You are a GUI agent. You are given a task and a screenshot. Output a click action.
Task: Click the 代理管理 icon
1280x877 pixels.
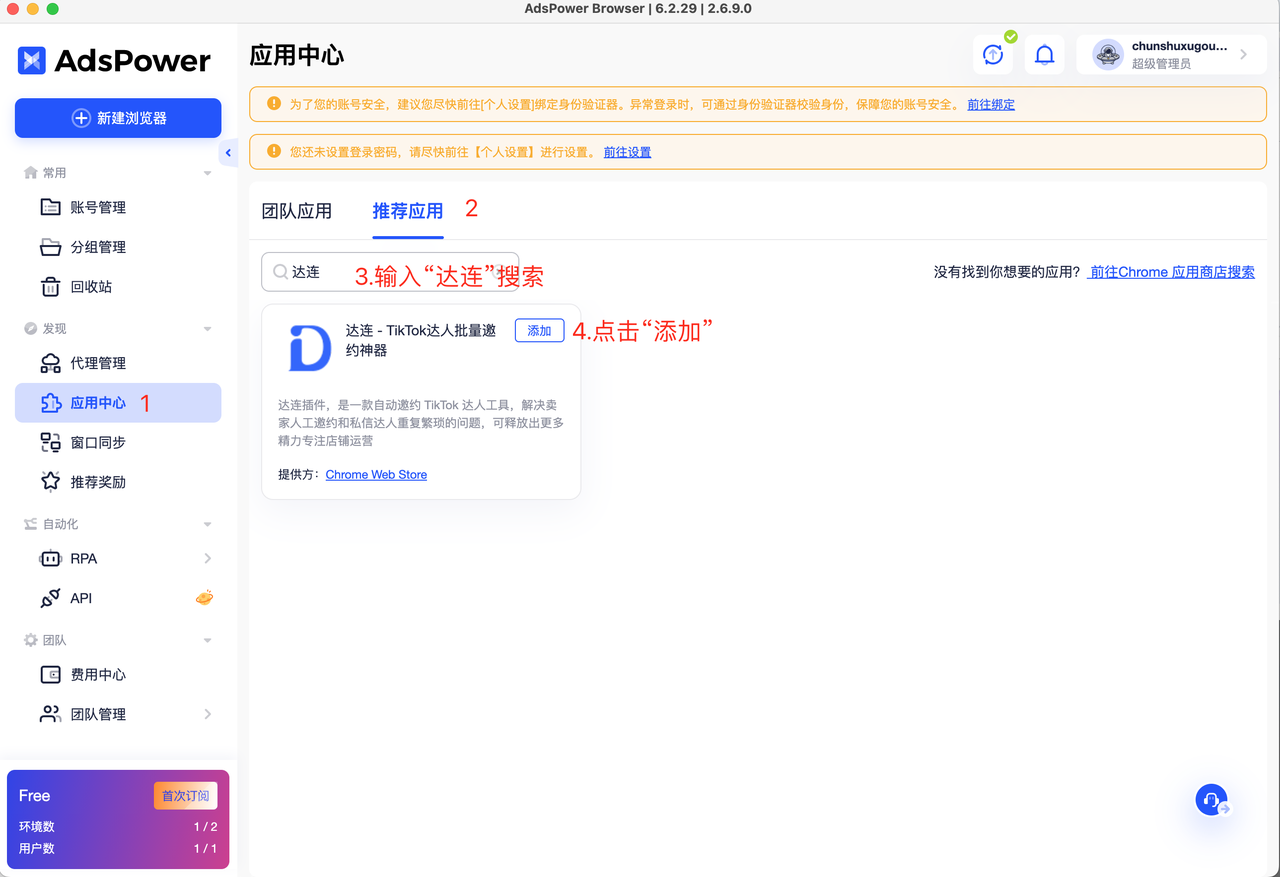click(x=50, y=363)
